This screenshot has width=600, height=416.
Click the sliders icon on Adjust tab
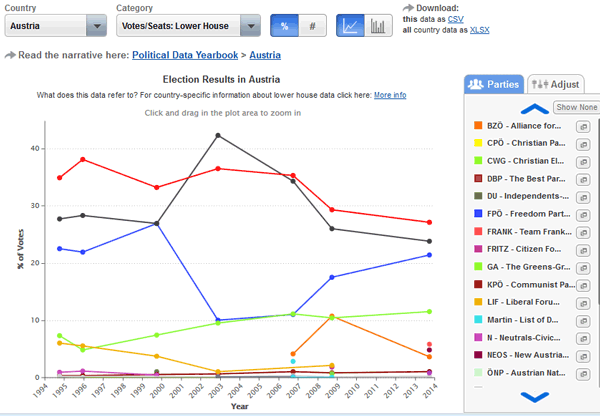pos(540,84)
